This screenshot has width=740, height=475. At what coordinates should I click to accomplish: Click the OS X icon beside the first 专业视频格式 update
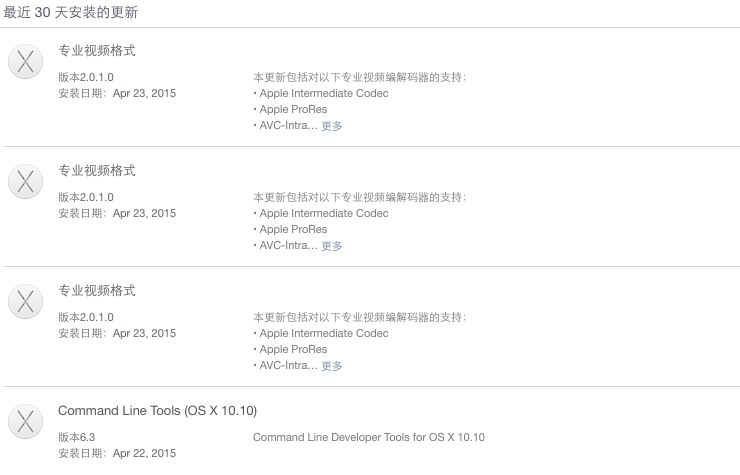point(25,62)
